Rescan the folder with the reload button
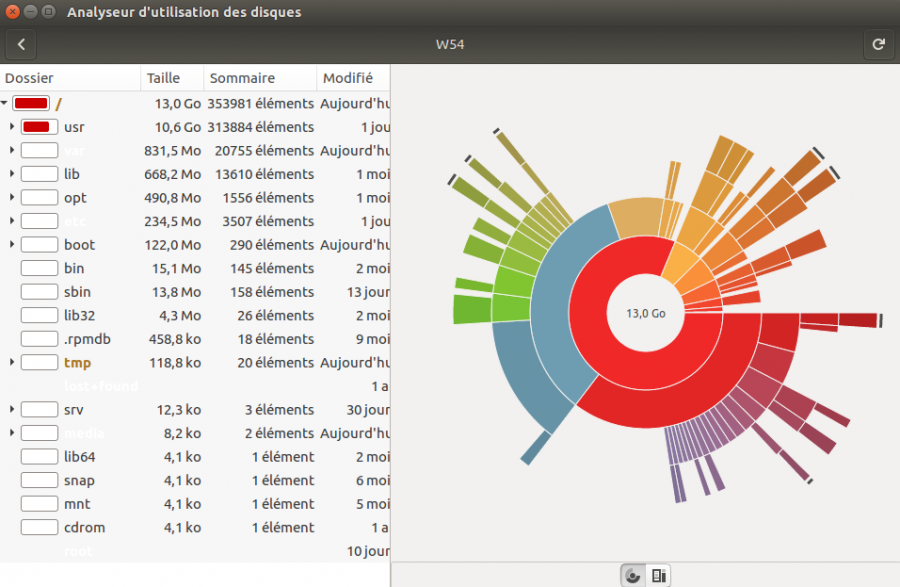The height and width of the screenshot is (587, 900). tap(878, 44)
